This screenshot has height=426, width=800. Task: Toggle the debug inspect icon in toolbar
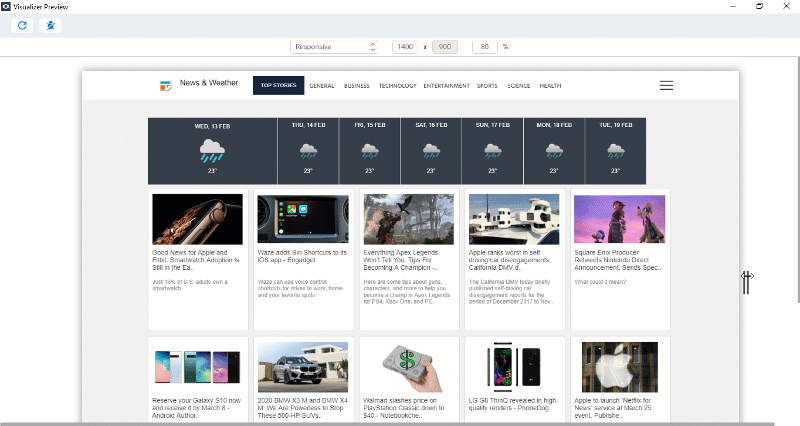pos(51,26)
